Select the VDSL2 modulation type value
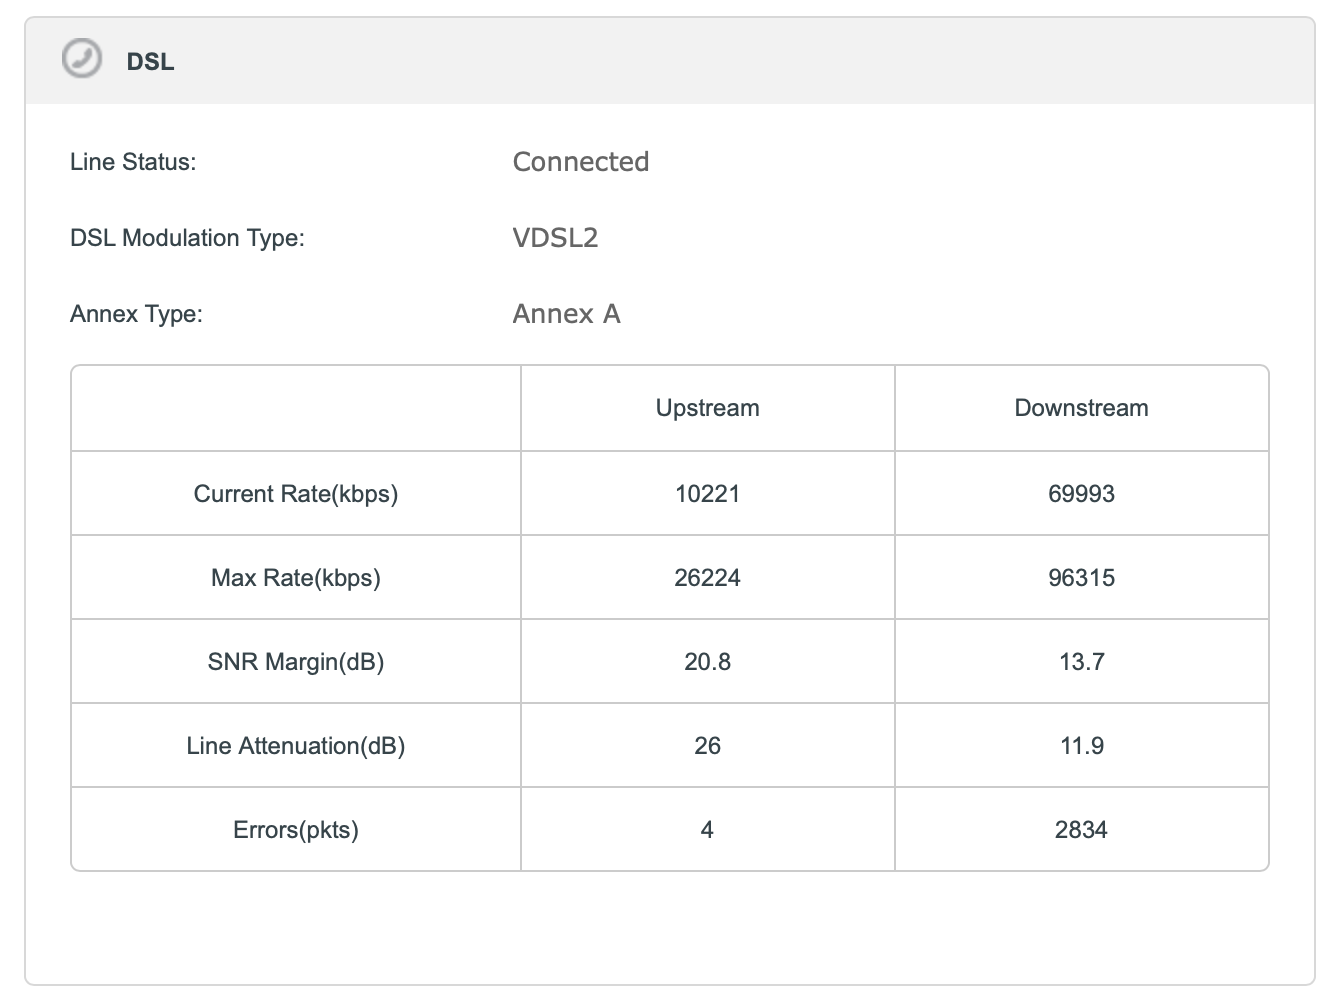Viewport: 1338px width, 1004px height. (555, 238)
